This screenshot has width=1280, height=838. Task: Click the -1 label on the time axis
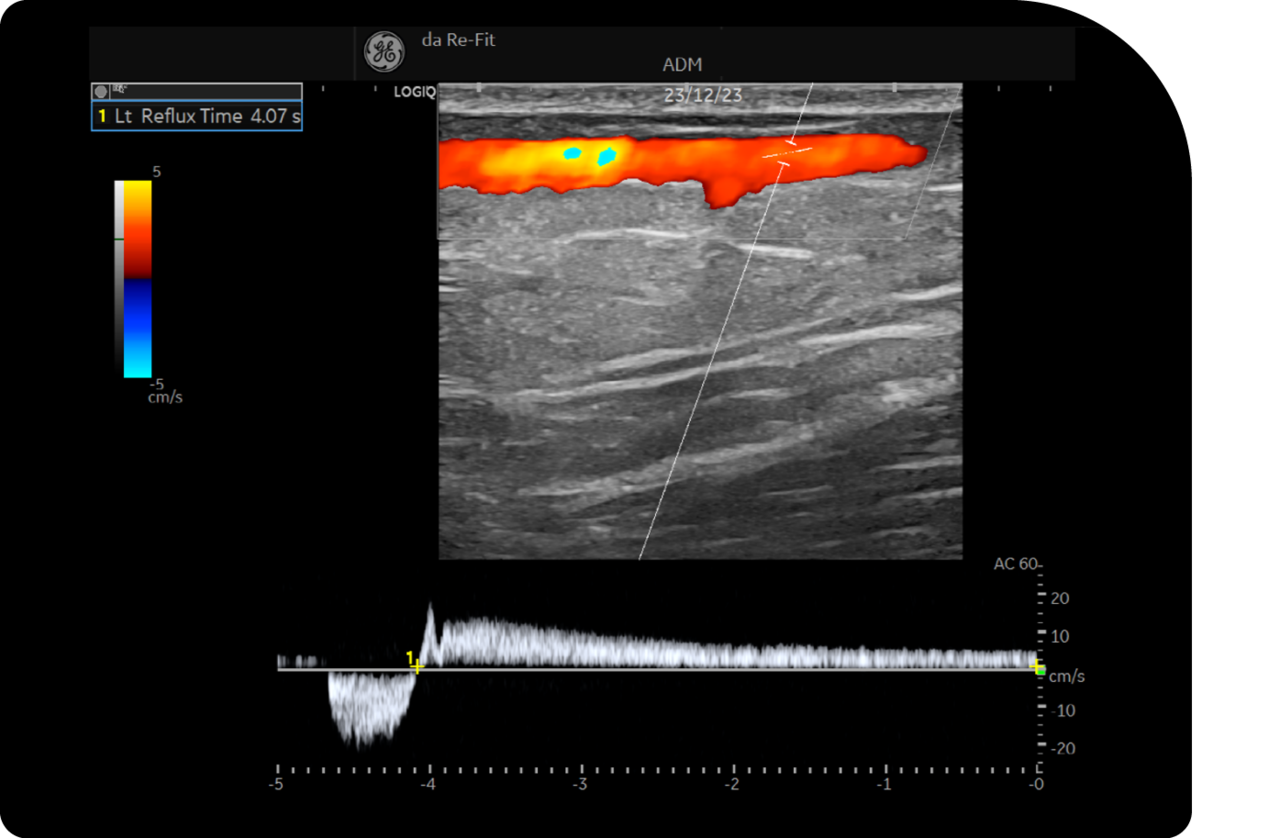point(884,785)
